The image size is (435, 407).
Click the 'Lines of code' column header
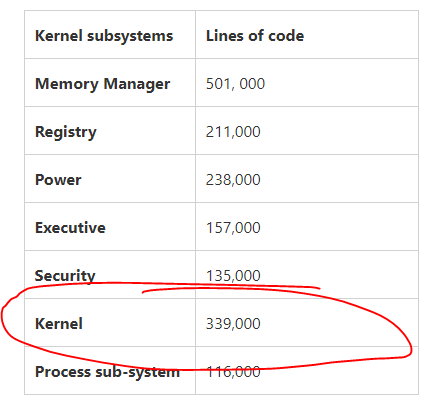255,36
